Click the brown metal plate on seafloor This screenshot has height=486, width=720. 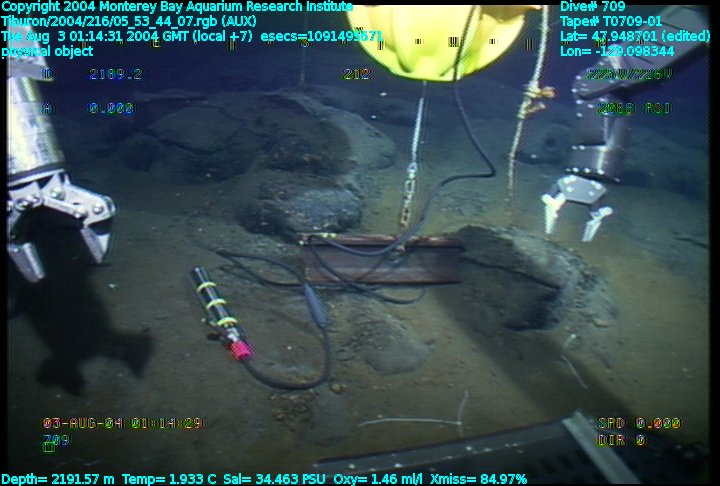point(380,257)
